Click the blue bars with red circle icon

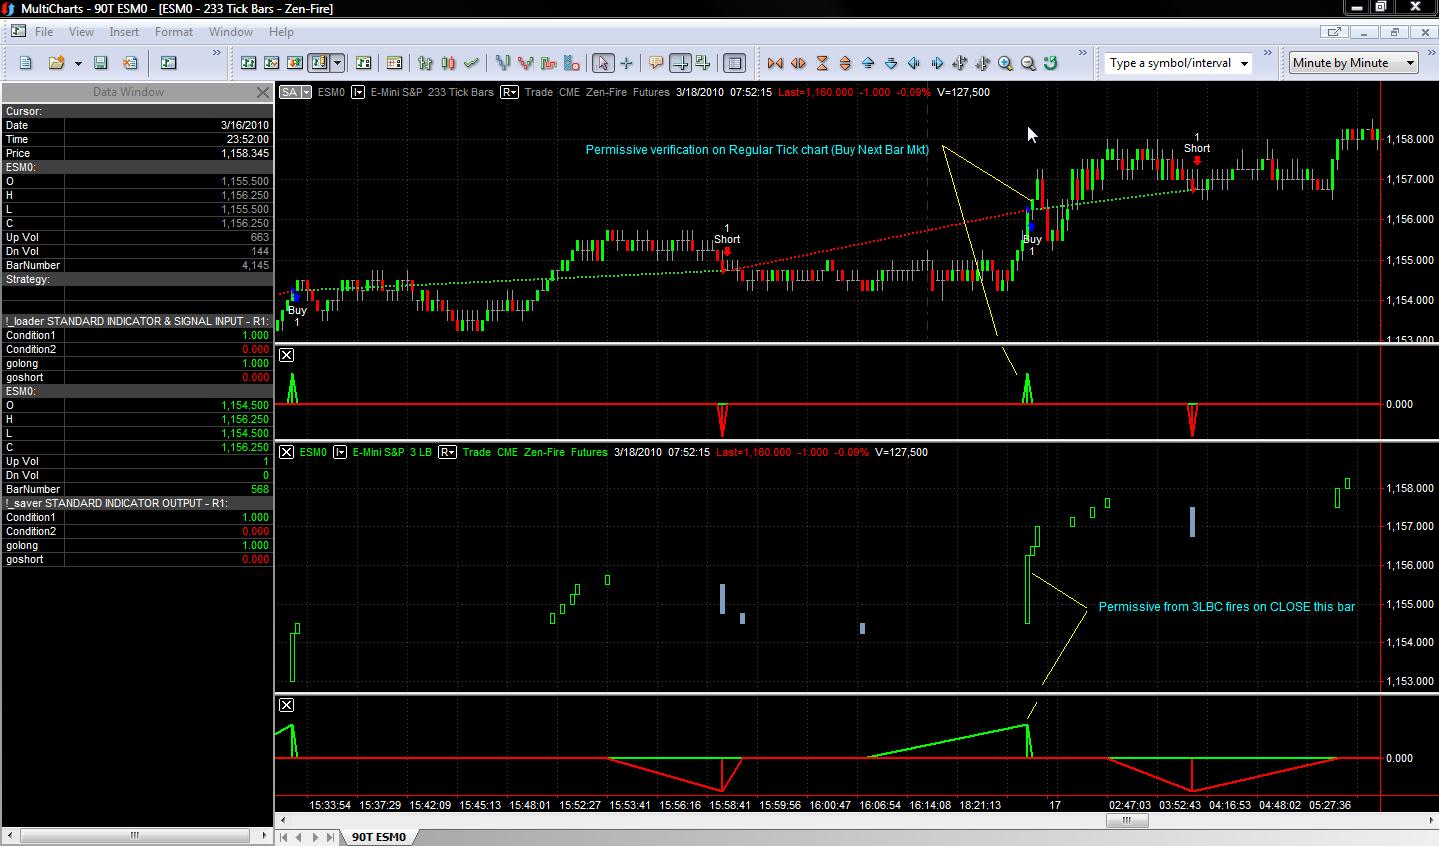tap(571, 63)
